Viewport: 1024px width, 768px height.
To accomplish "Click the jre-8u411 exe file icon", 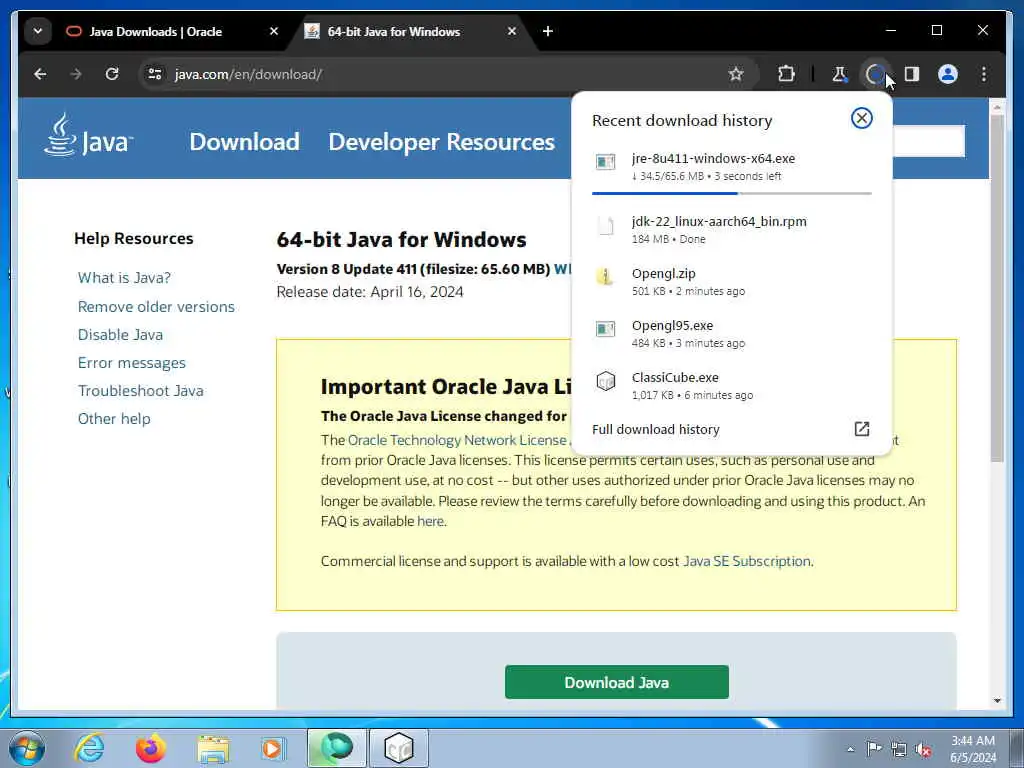I will tap(605, 161).
